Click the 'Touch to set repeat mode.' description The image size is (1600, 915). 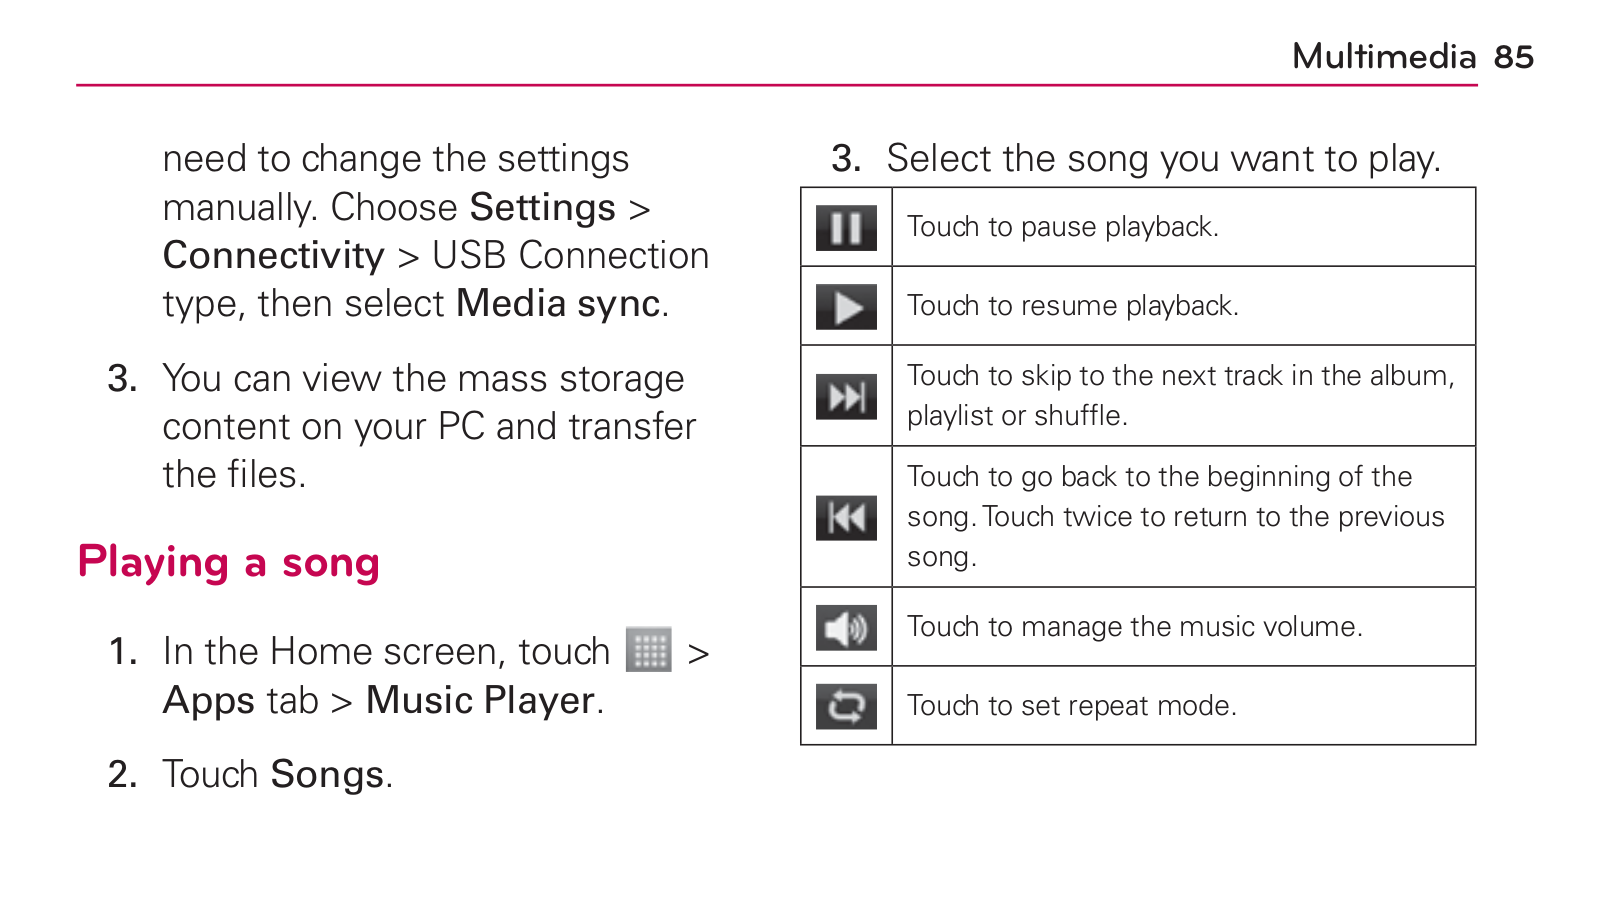pyautogui.click(x=1072, y=706)
